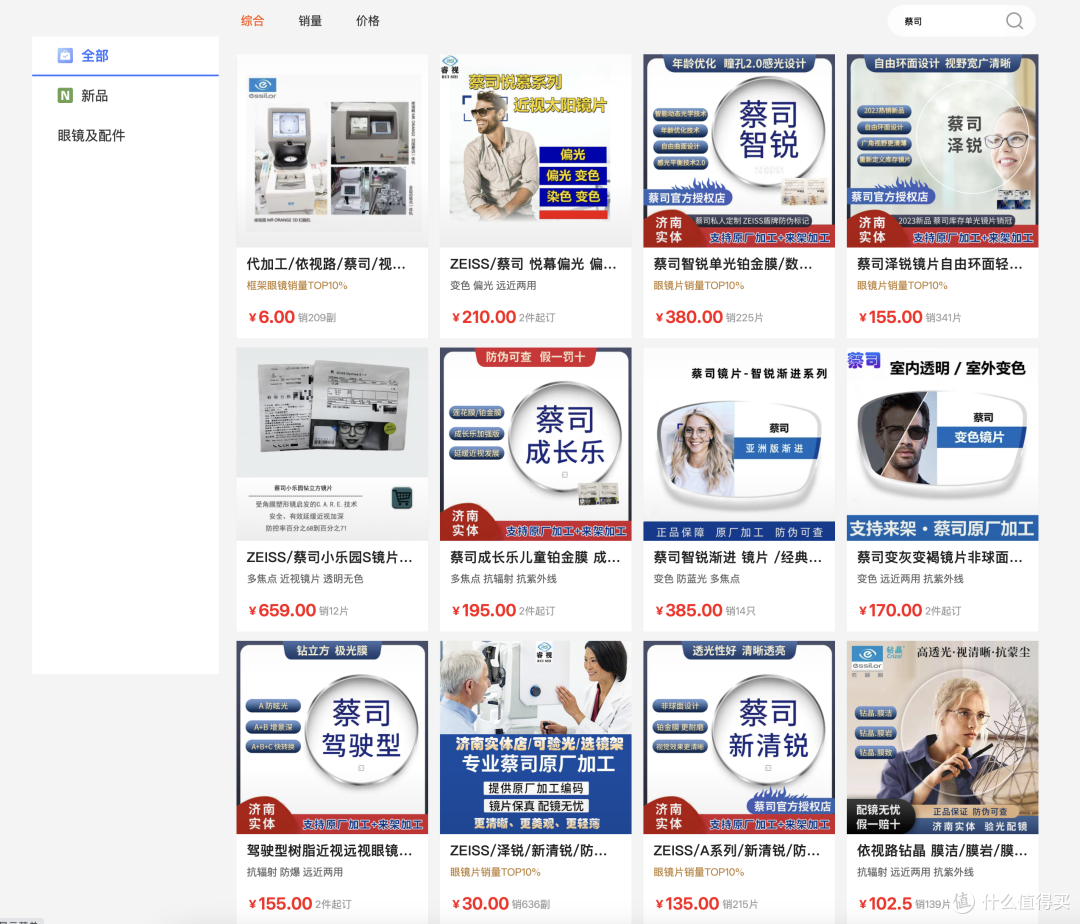Open the 蔡司悦慕系列 sunglasses thumbnail
This screenshot has height=924, width=1080.
pyautogui.click(x=536, y=151)
